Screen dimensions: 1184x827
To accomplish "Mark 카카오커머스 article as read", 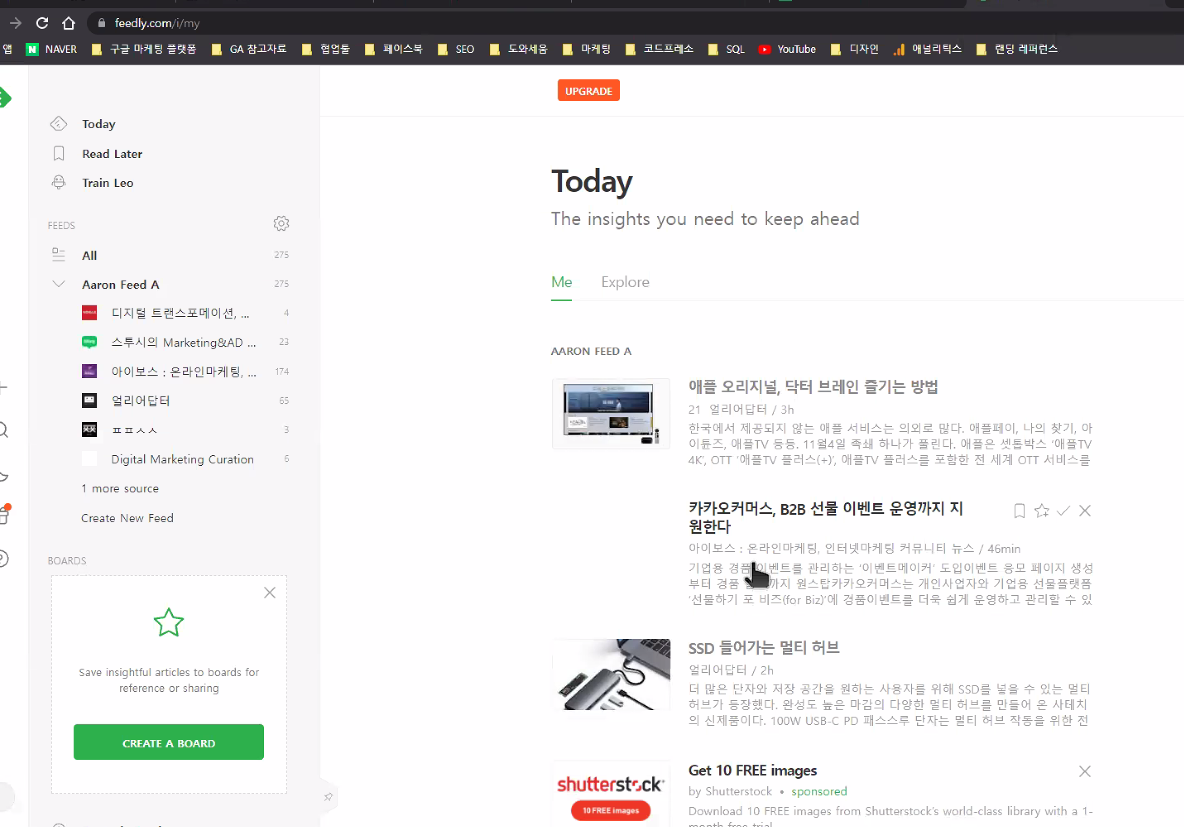I will click(1063, 511).
